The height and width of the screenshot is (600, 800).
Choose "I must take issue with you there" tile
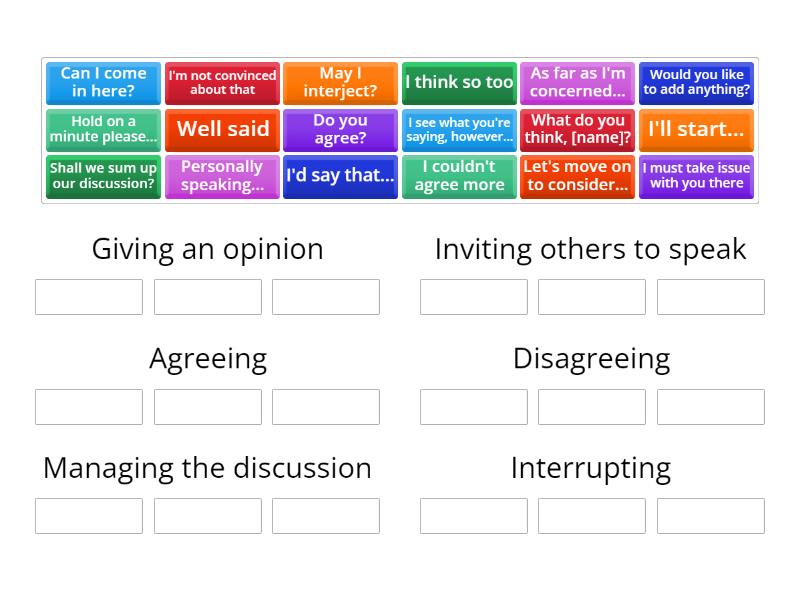coord(696,176)
